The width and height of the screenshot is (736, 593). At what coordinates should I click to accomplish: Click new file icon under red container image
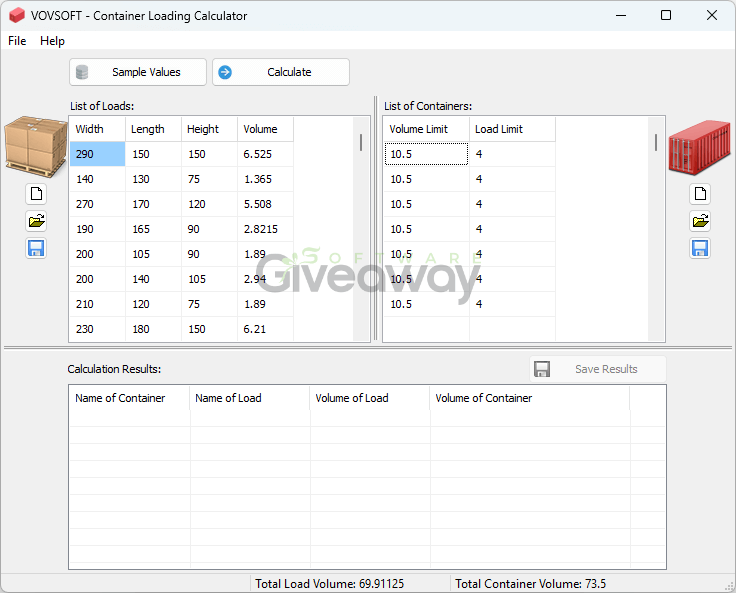tap(700, 193)
